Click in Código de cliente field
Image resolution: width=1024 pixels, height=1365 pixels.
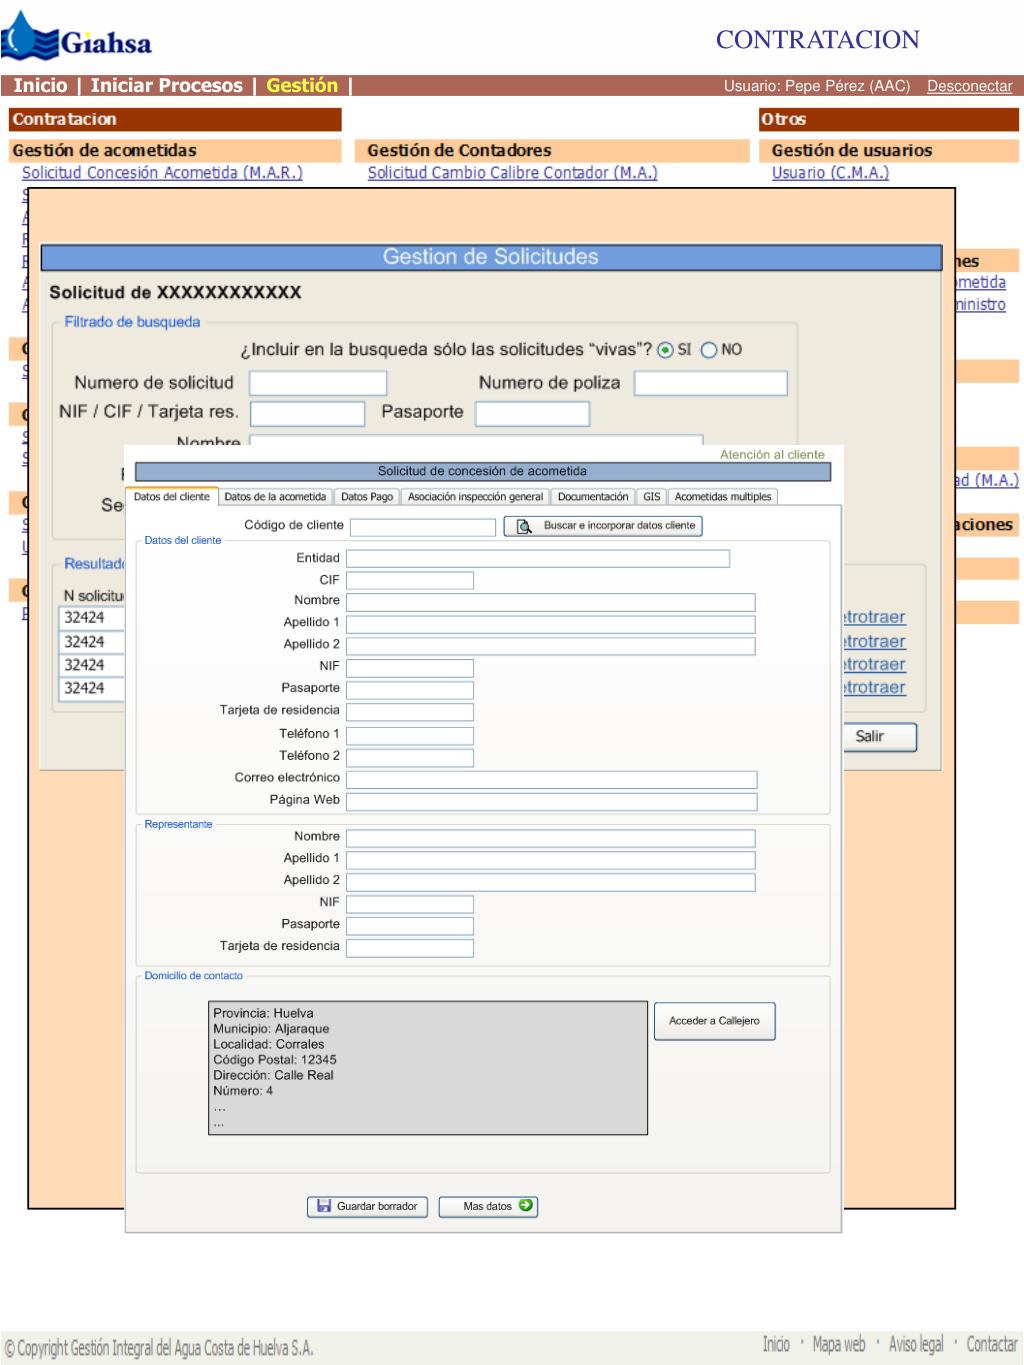423,527
